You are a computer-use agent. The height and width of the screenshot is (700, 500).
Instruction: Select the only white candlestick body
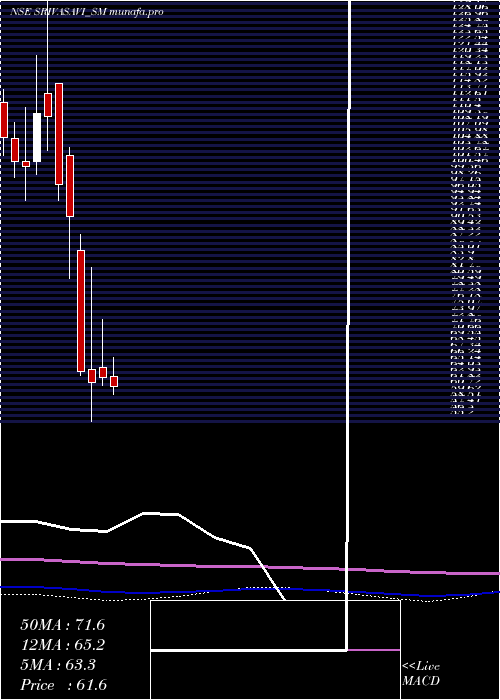tap(37, 138)
